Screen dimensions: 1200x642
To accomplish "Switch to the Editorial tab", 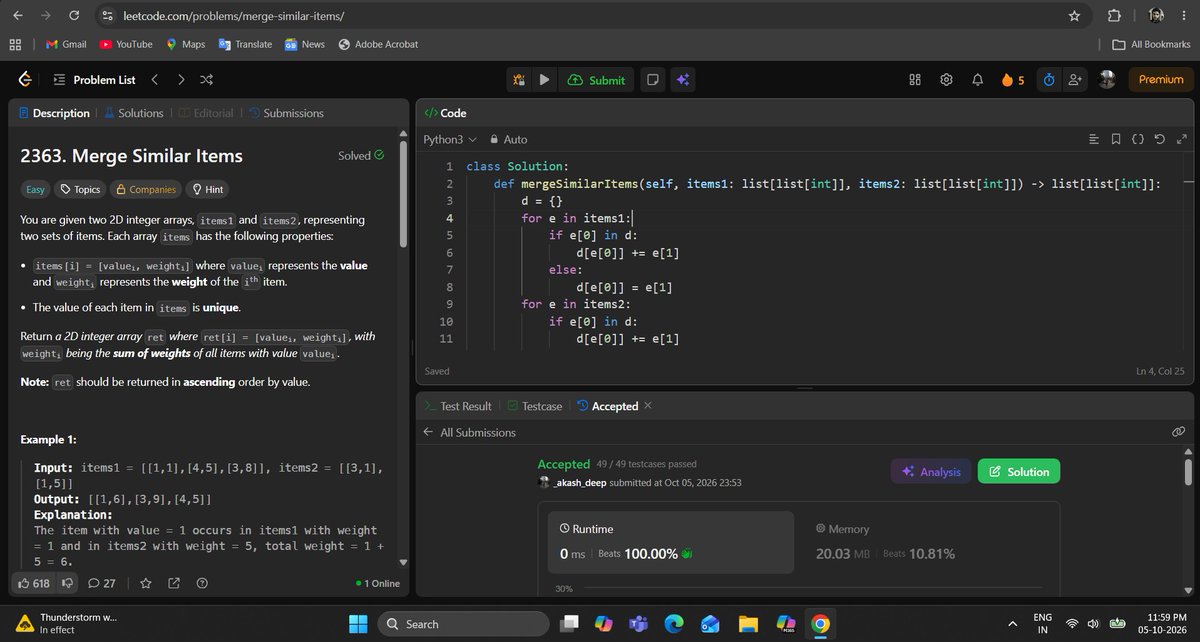I will tap(205, 113).
